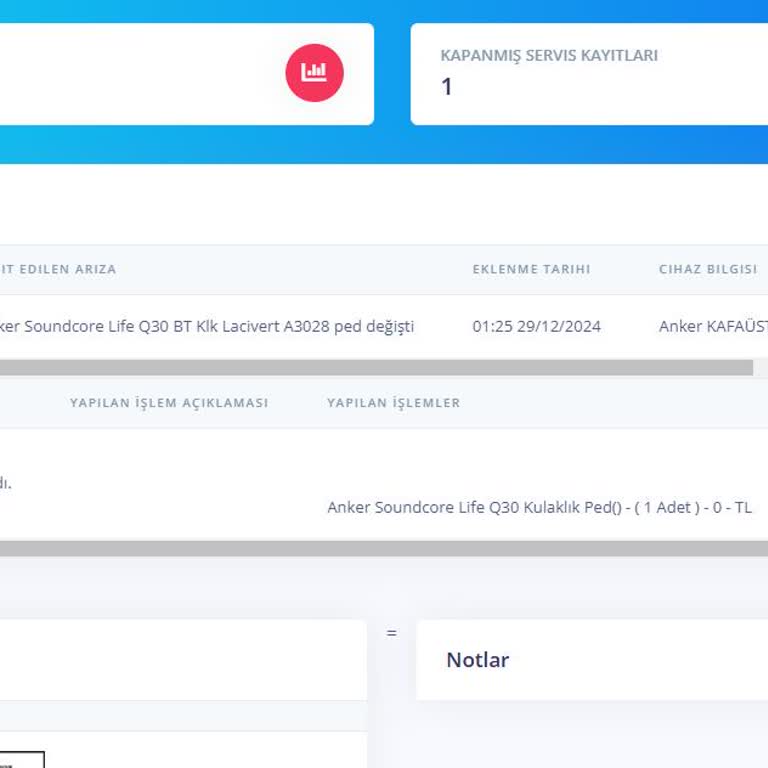Select the Kulaklık Ped 1 Adet entry
This screenshot has height=768, width=768.
[x=539, y=507]
